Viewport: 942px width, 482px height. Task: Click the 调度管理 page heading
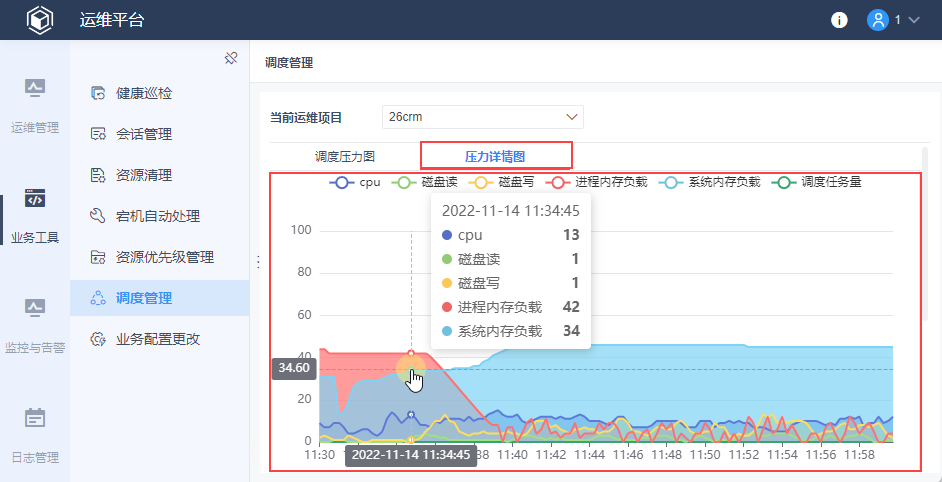click(x=289, y=62)
